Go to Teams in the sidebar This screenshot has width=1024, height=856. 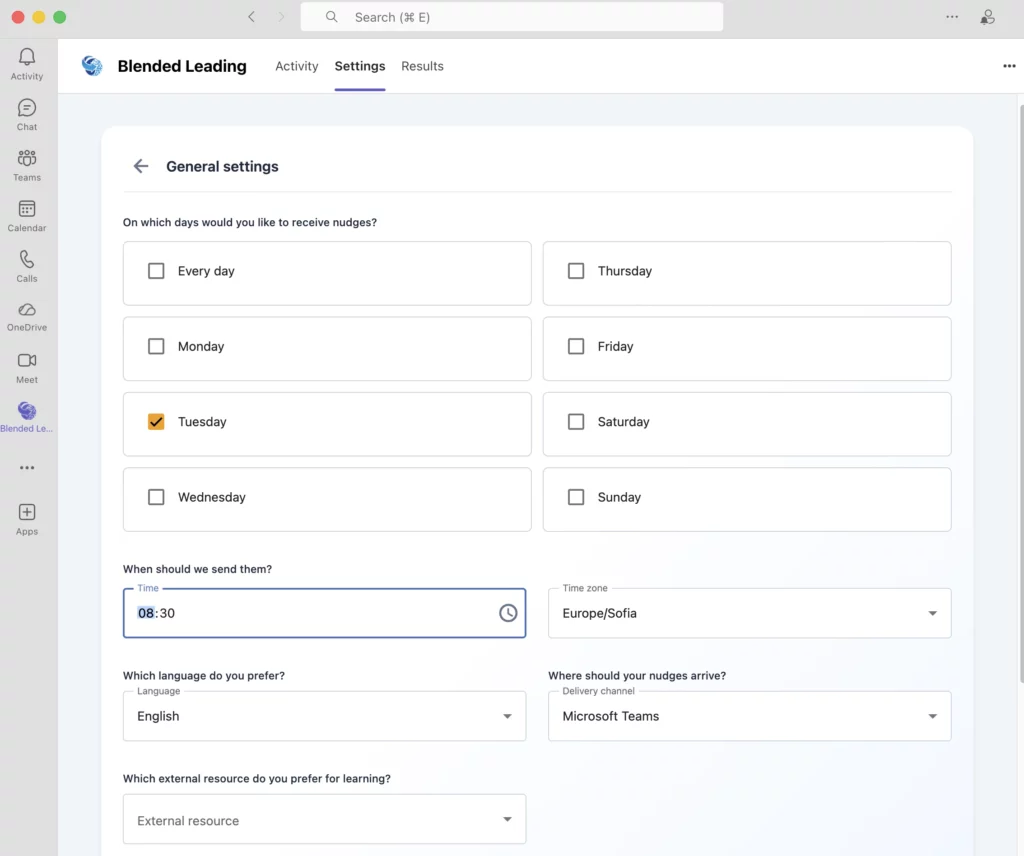pos(27,159)
